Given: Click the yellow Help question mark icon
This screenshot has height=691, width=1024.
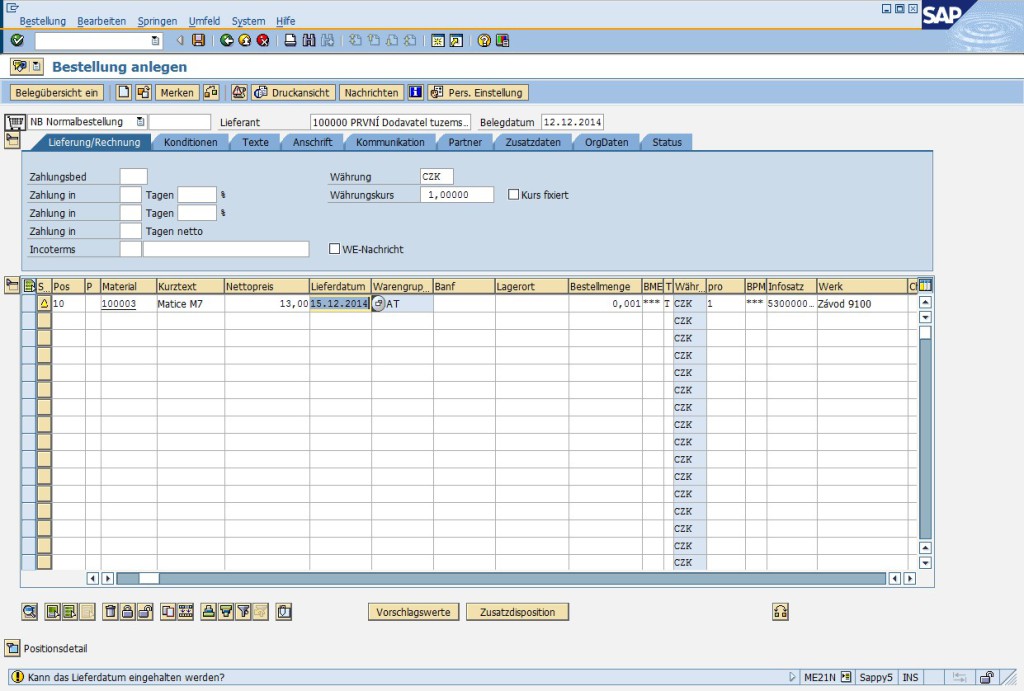Looking at the screenshot, I should (x=484, y=41).
